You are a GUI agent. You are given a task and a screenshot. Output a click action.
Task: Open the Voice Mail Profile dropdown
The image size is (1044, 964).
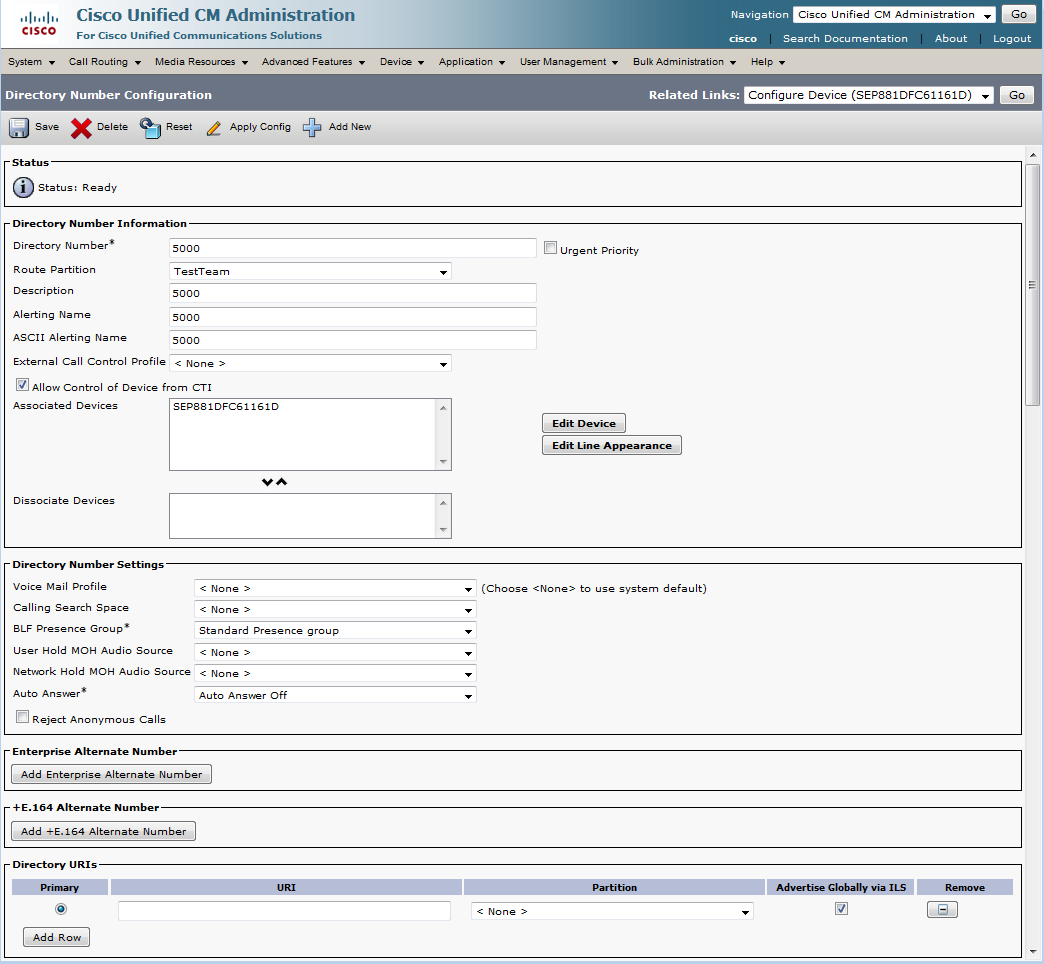[335, 589]
